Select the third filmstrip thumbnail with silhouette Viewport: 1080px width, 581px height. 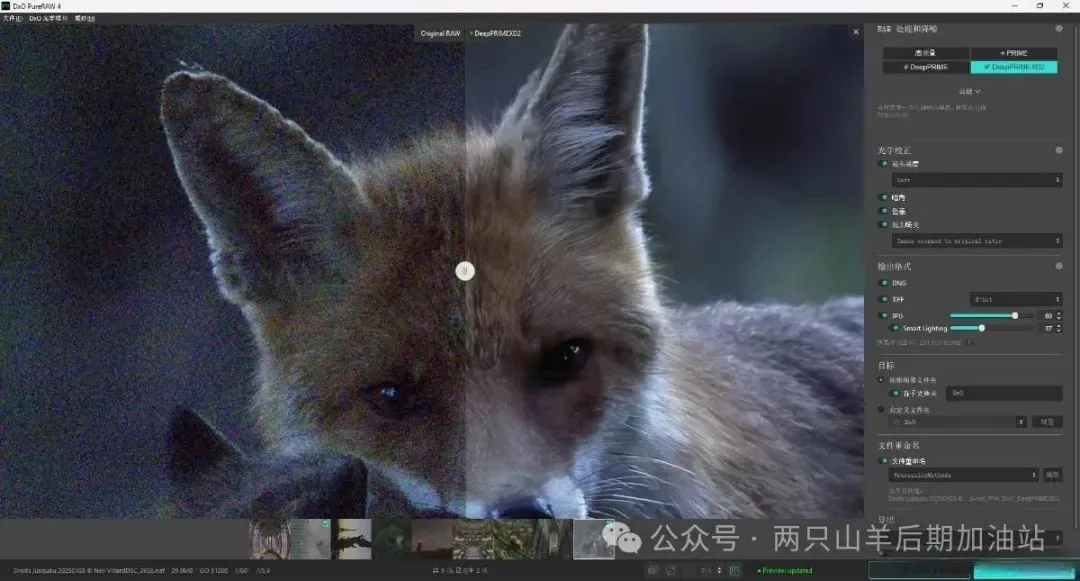coord(351,539)
